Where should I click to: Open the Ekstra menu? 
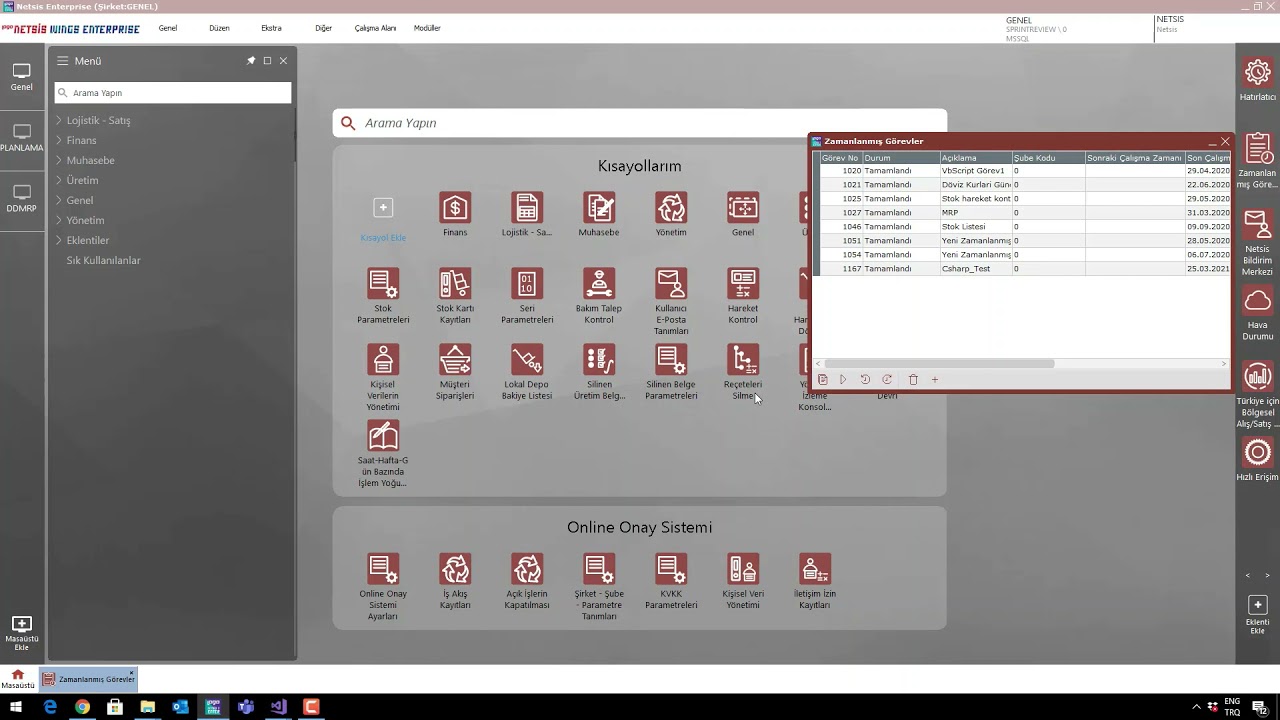click(x=271, y=28)
